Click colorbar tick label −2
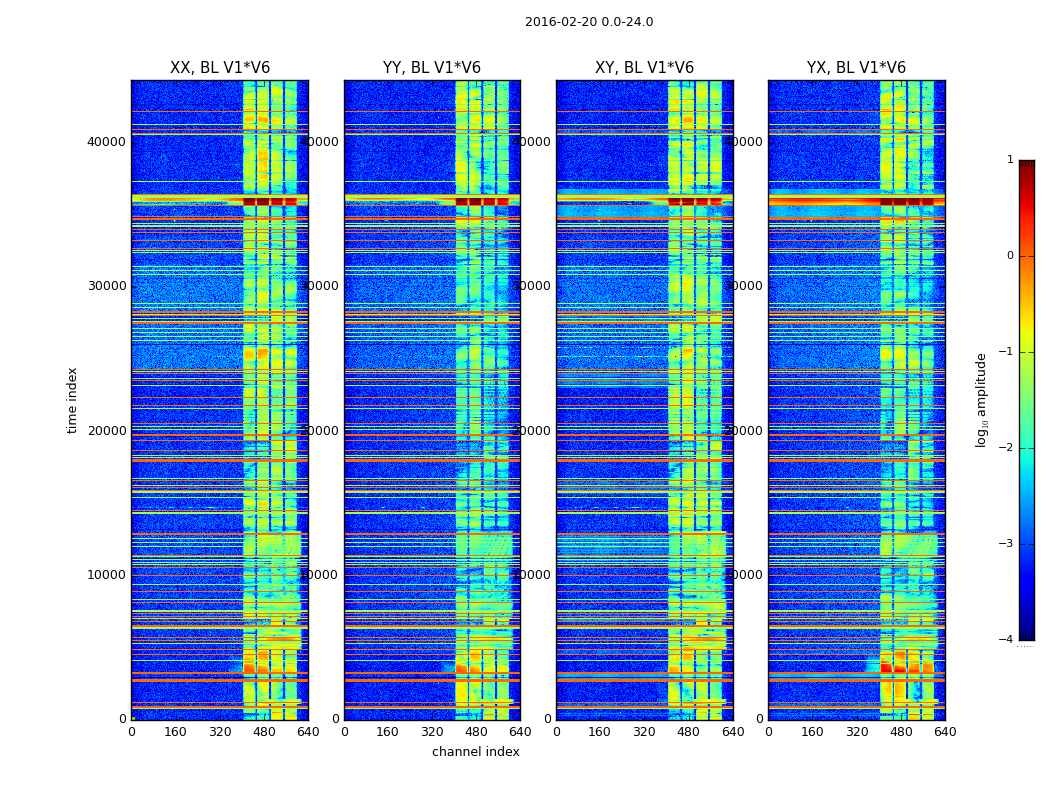 pyautogui.click(x=1006, y=447)
